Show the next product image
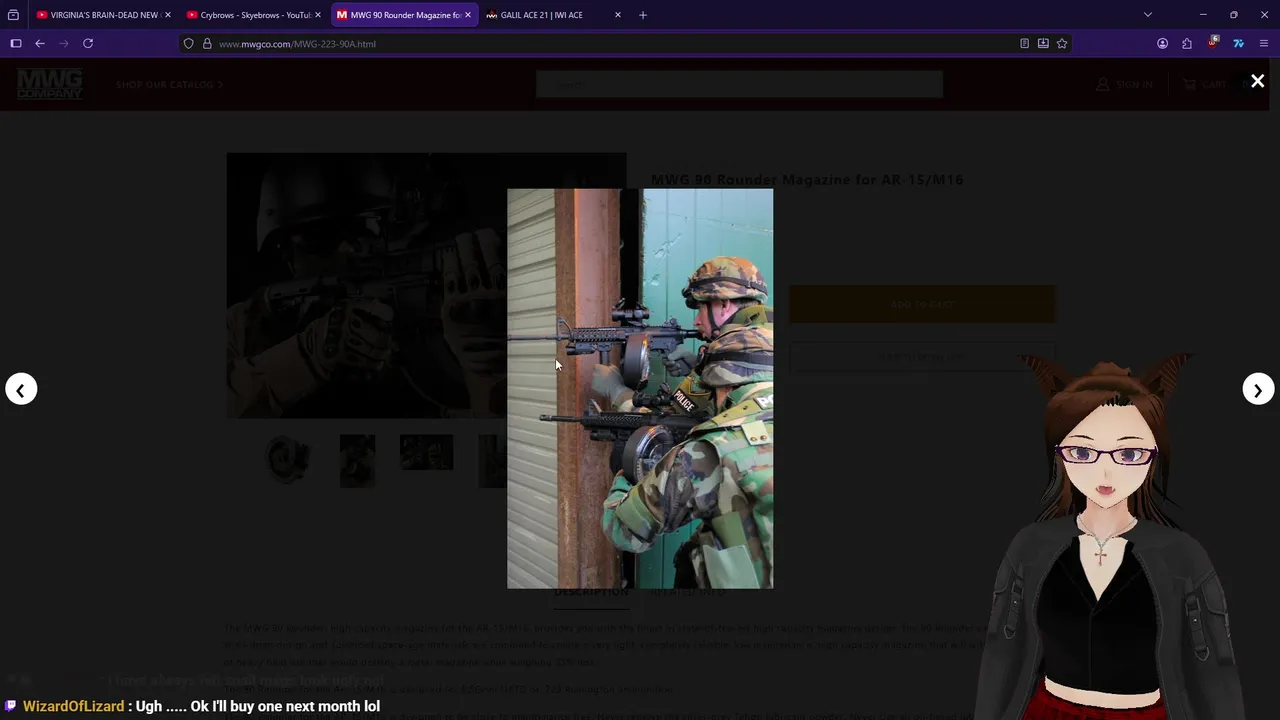Image resolution: width=1280 pixels, height=720 pixels. coord(1258,389)
